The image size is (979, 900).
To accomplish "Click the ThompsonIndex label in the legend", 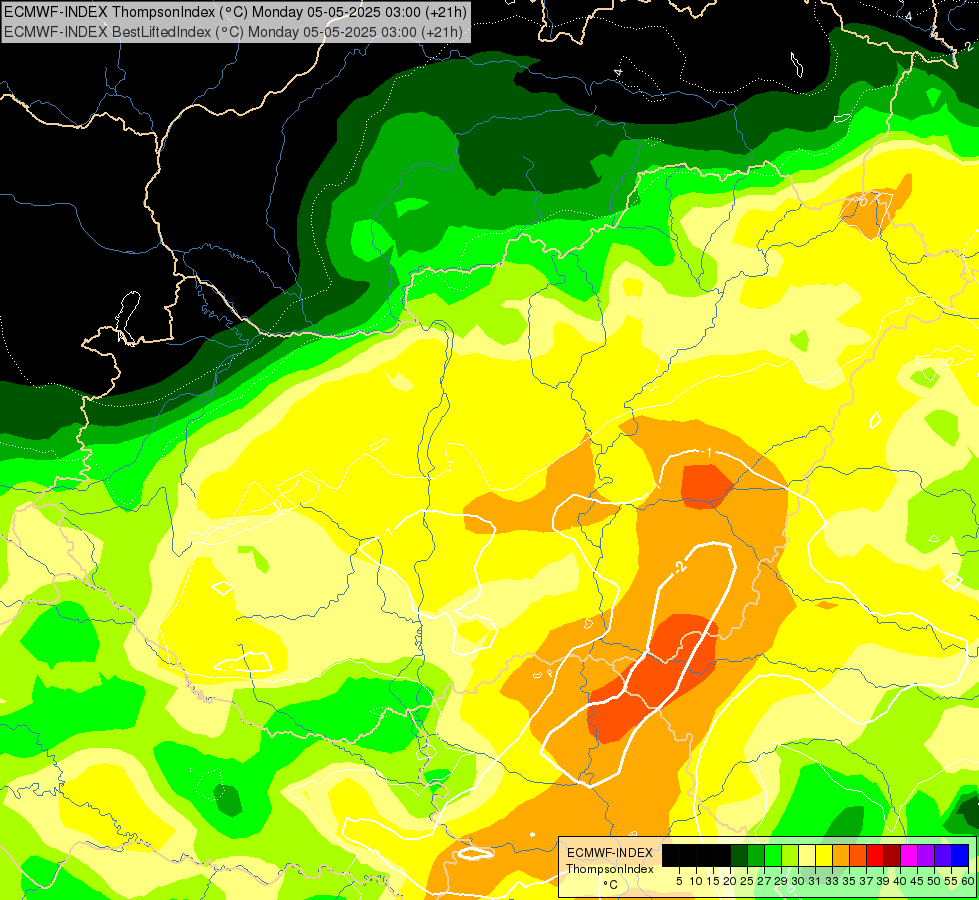I will (x=610, y=869).
